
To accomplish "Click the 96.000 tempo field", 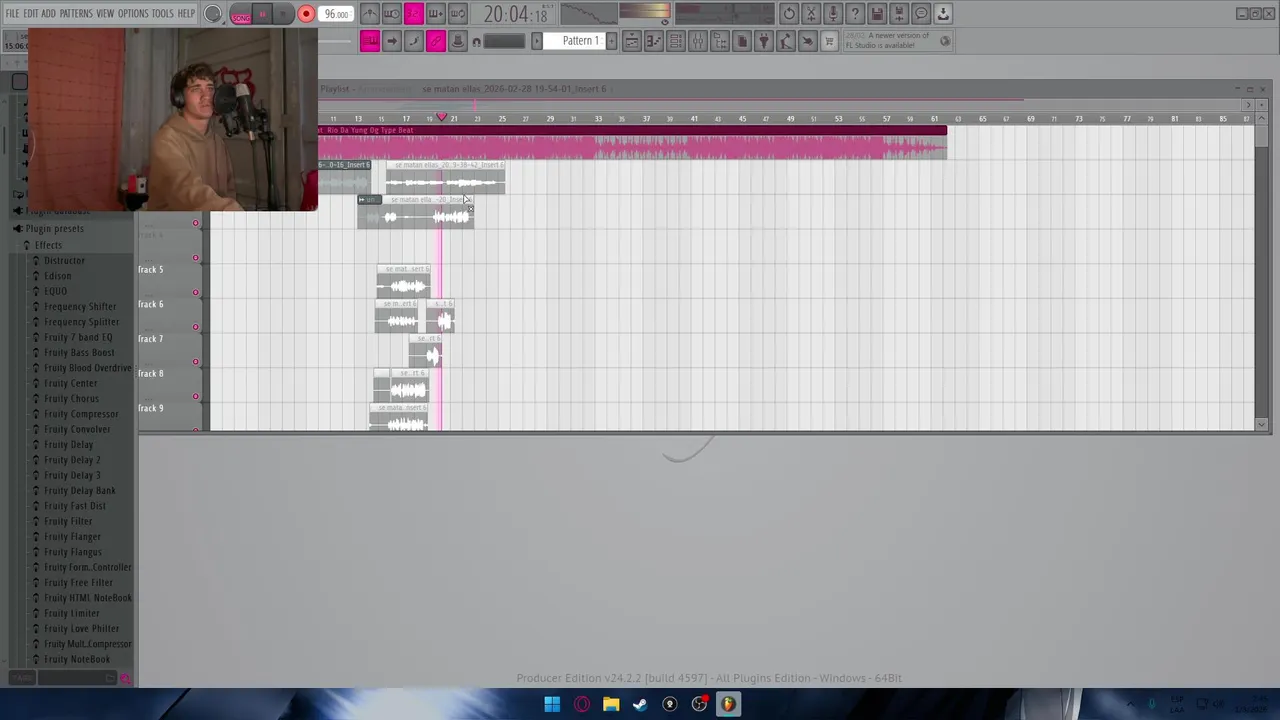I will [336, 14].
